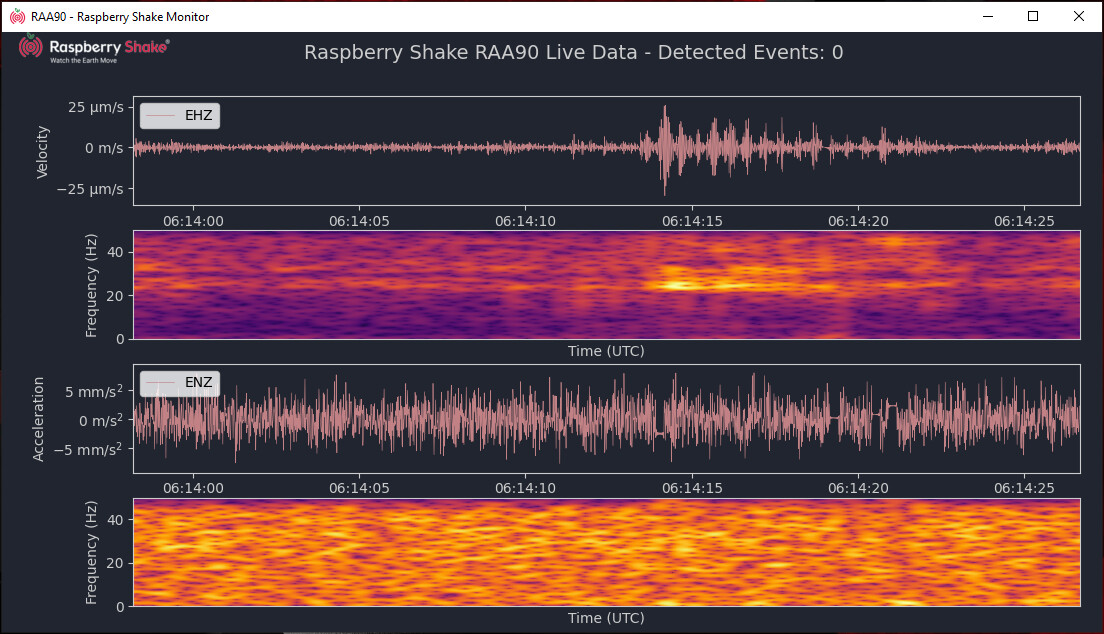Screen dimensions: 1104x634
Task: Click the window title RAA90 text
Action: (120, 16)
